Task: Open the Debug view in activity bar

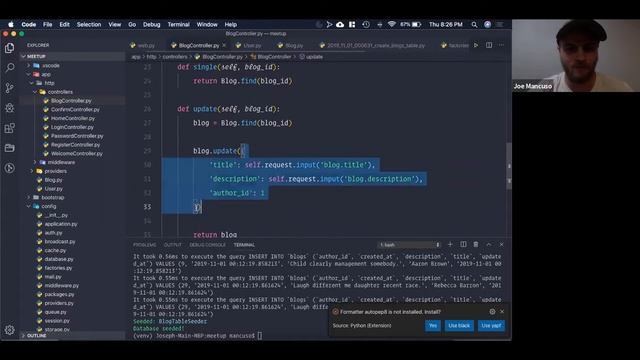Action: click(9, 108)
